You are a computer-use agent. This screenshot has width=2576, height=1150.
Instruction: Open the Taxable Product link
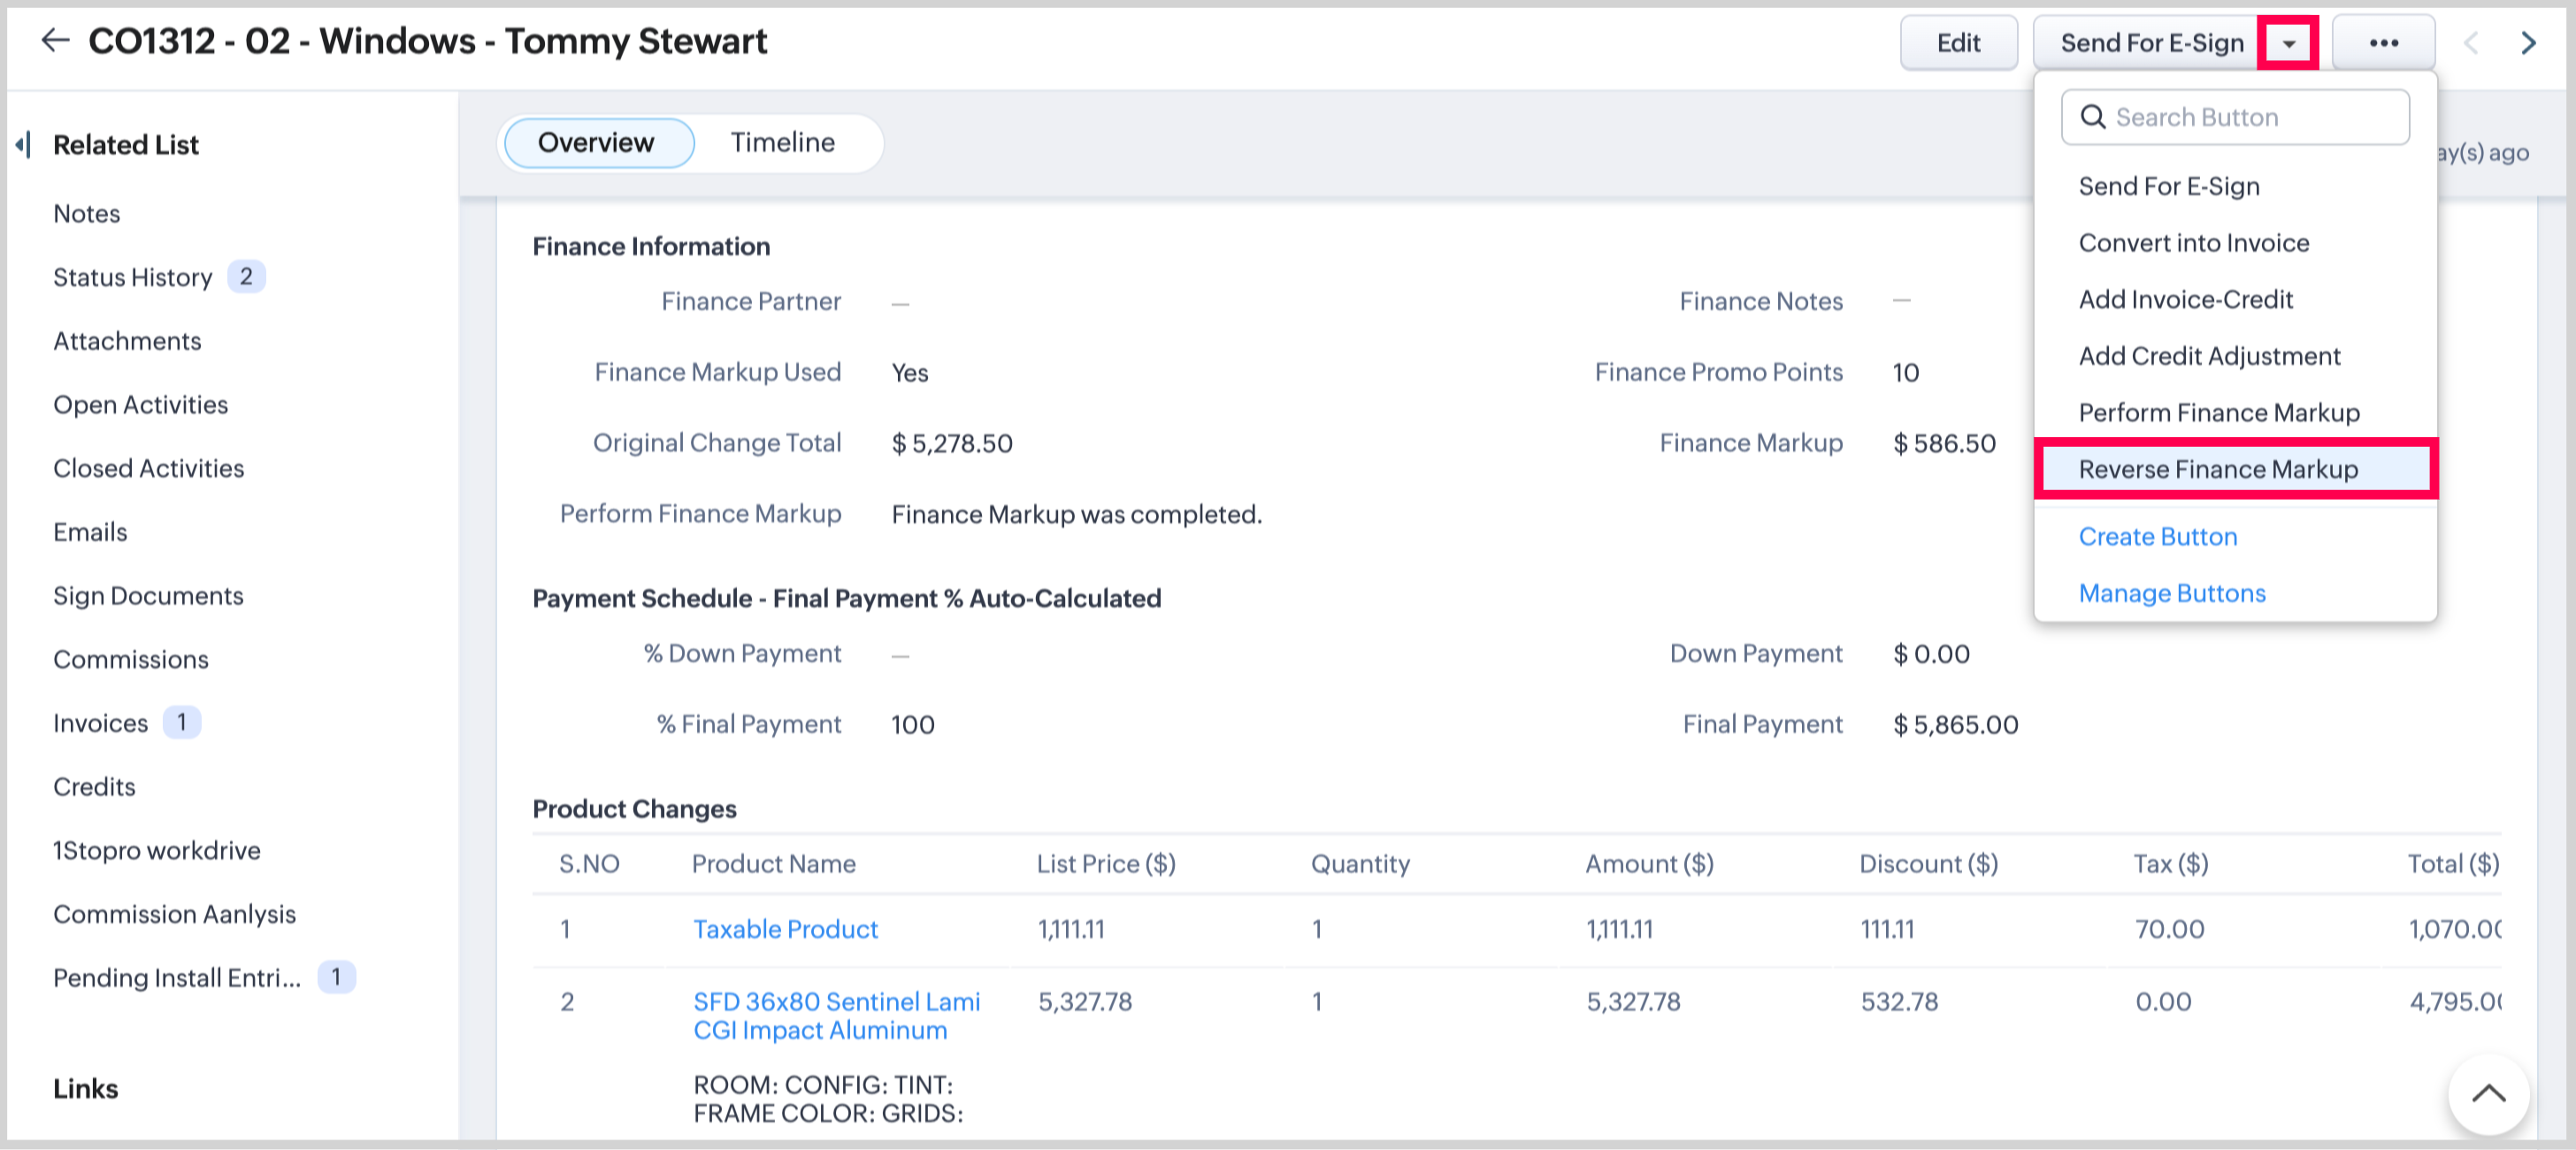click(x=785, y=929)
